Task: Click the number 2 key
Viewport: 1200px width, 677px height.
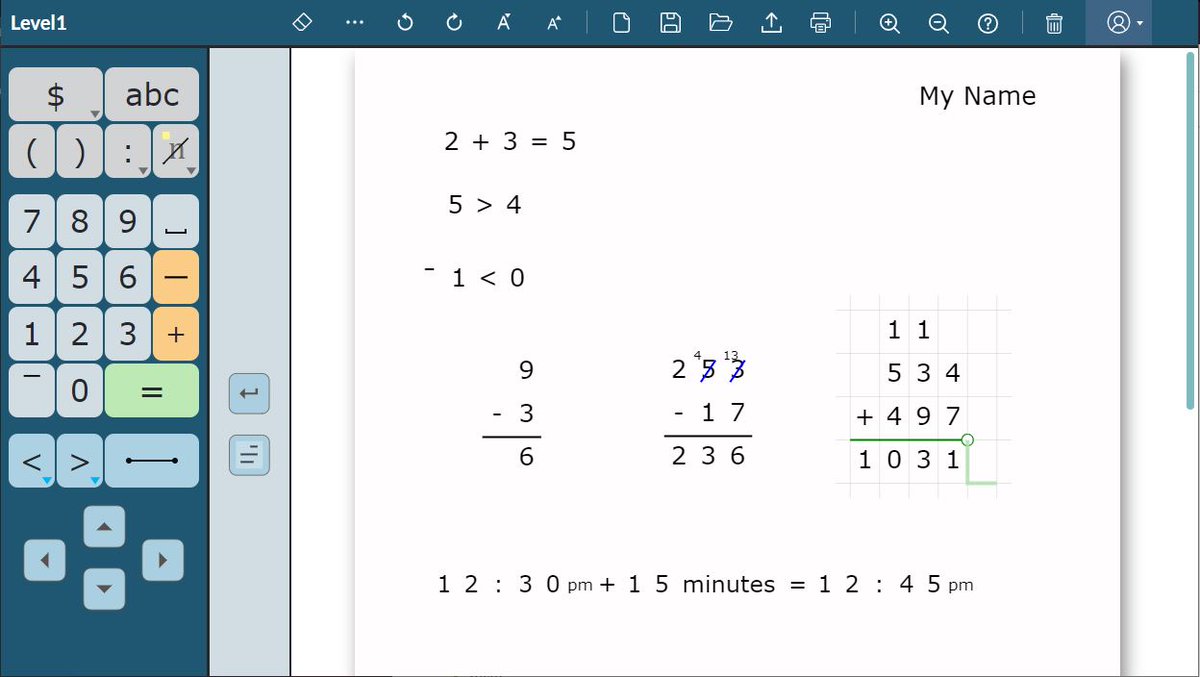Action: 80,334
